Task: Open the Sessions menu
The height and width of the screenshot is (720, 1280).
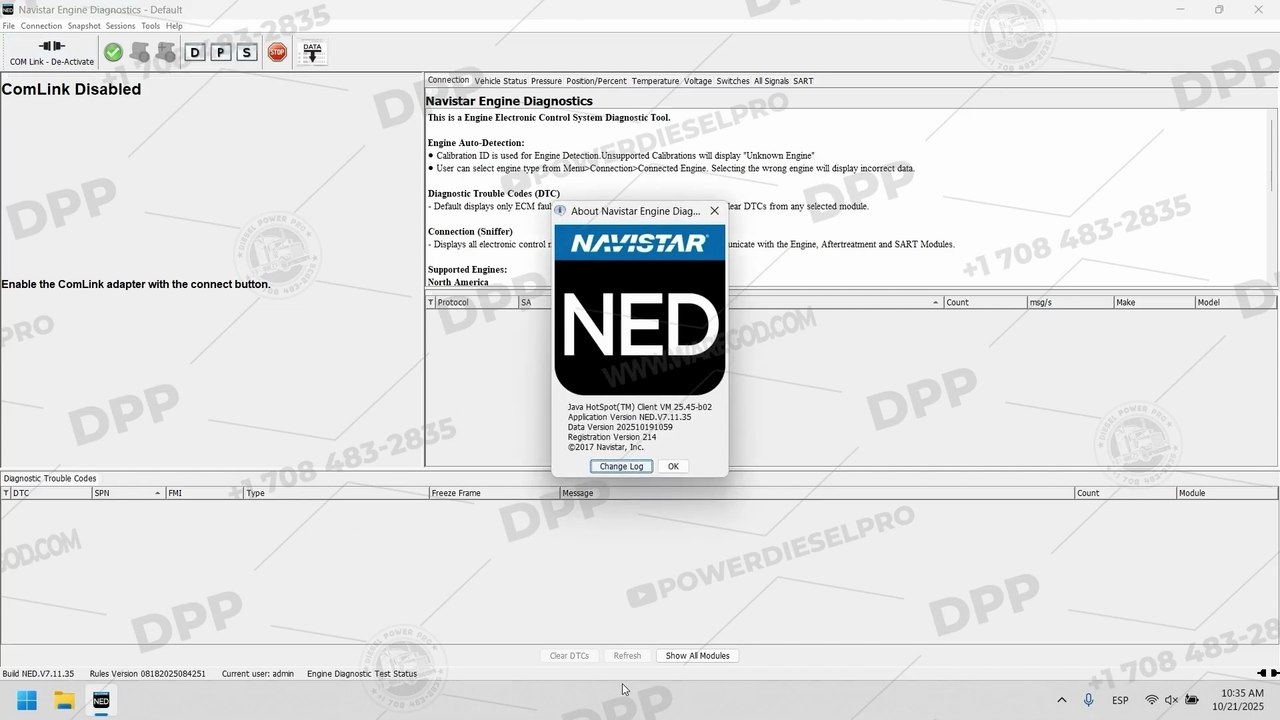Action: coord(121,26)
